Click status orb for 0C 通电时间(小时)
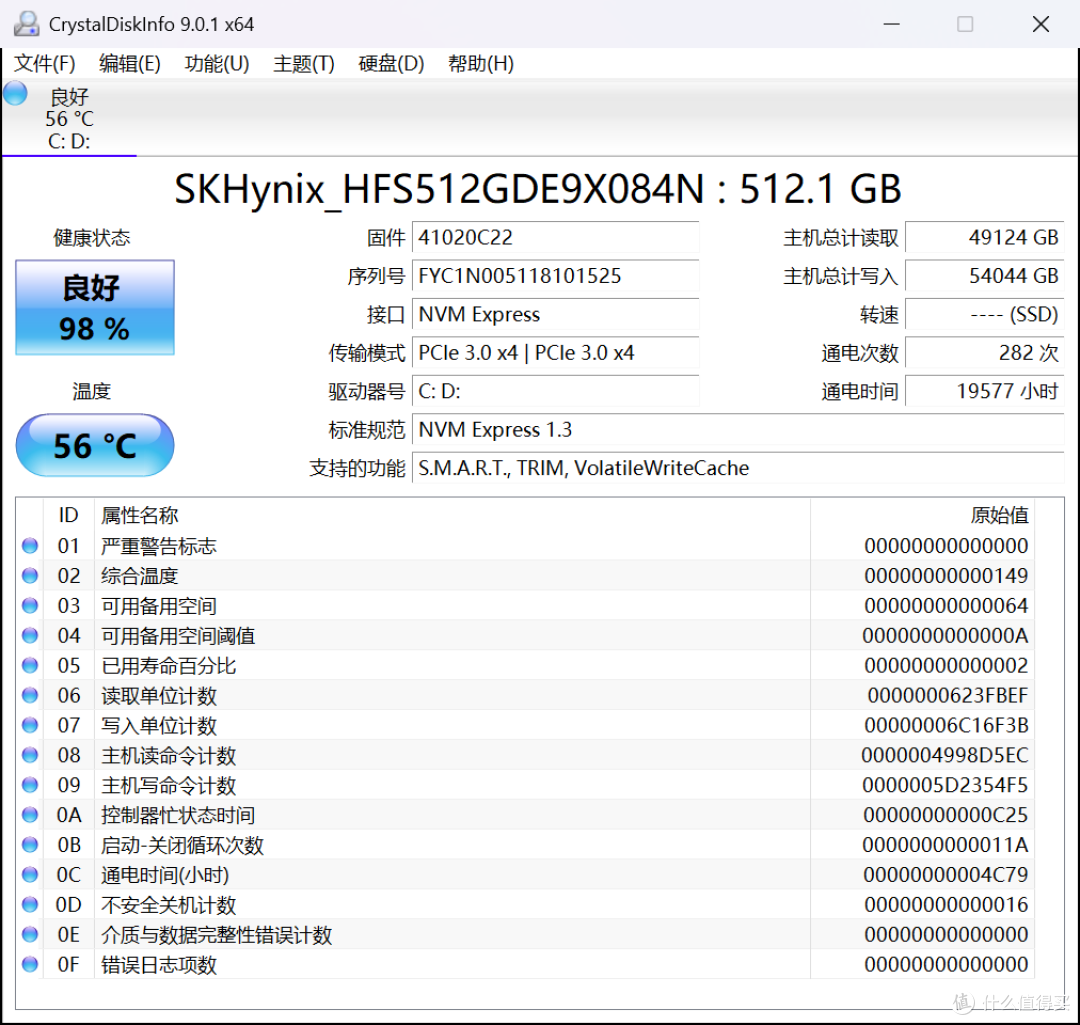 30,875
